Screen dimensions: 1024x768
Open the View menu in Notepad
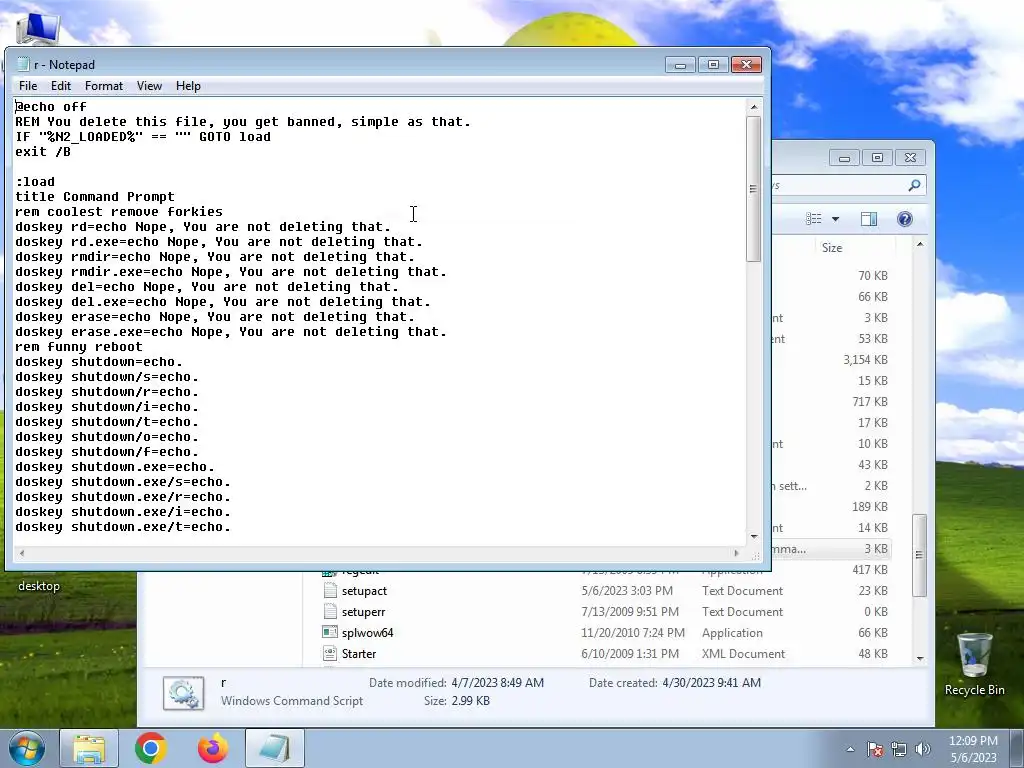click(149, 86)
